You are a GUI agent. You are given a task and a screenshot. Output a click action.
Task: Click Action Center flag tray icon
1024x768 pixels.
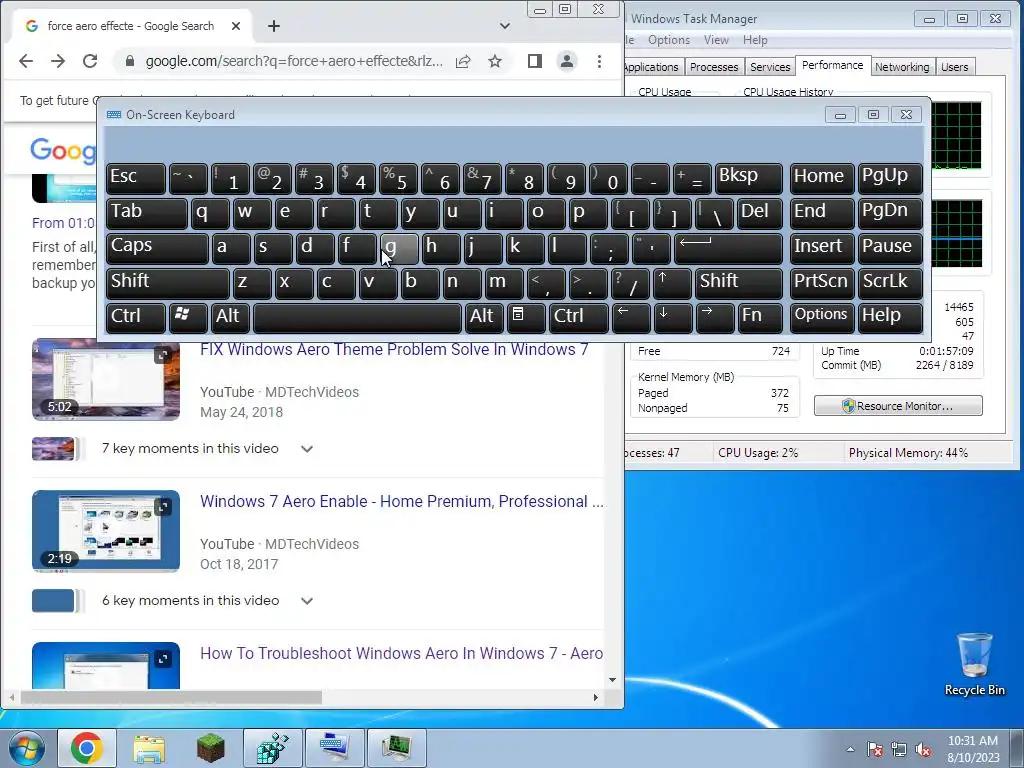pos(874,750)
